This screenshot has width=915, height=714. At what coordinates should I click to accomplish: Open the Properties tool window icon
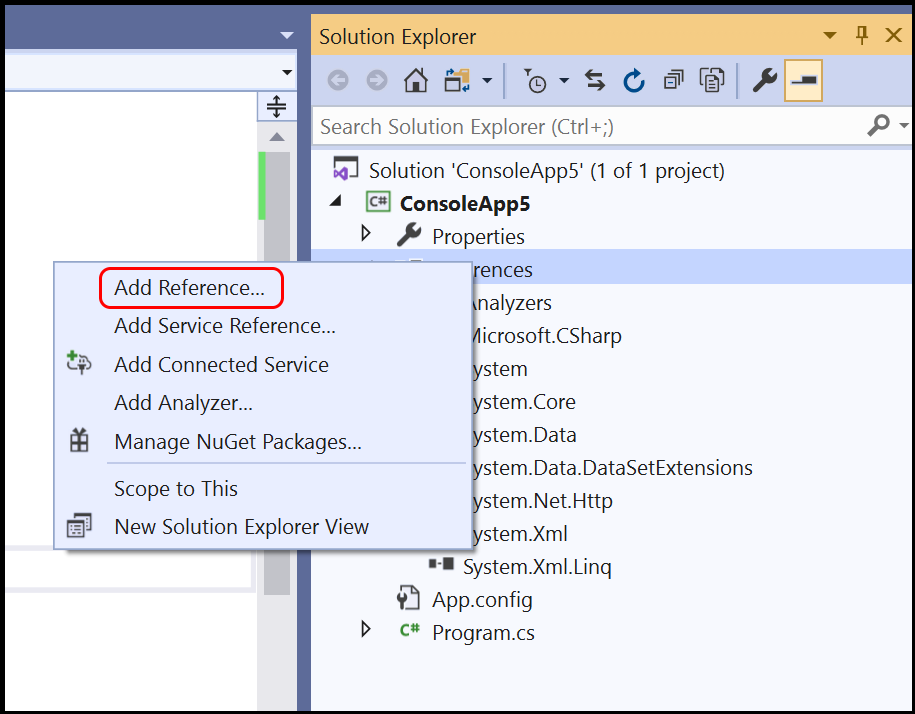763,79
